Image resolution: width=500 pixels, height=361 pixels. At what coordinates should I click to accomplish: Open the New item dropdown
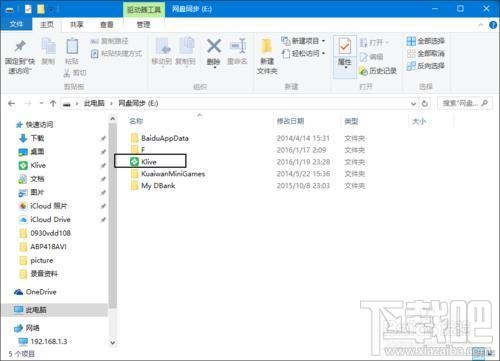(304, 41)
